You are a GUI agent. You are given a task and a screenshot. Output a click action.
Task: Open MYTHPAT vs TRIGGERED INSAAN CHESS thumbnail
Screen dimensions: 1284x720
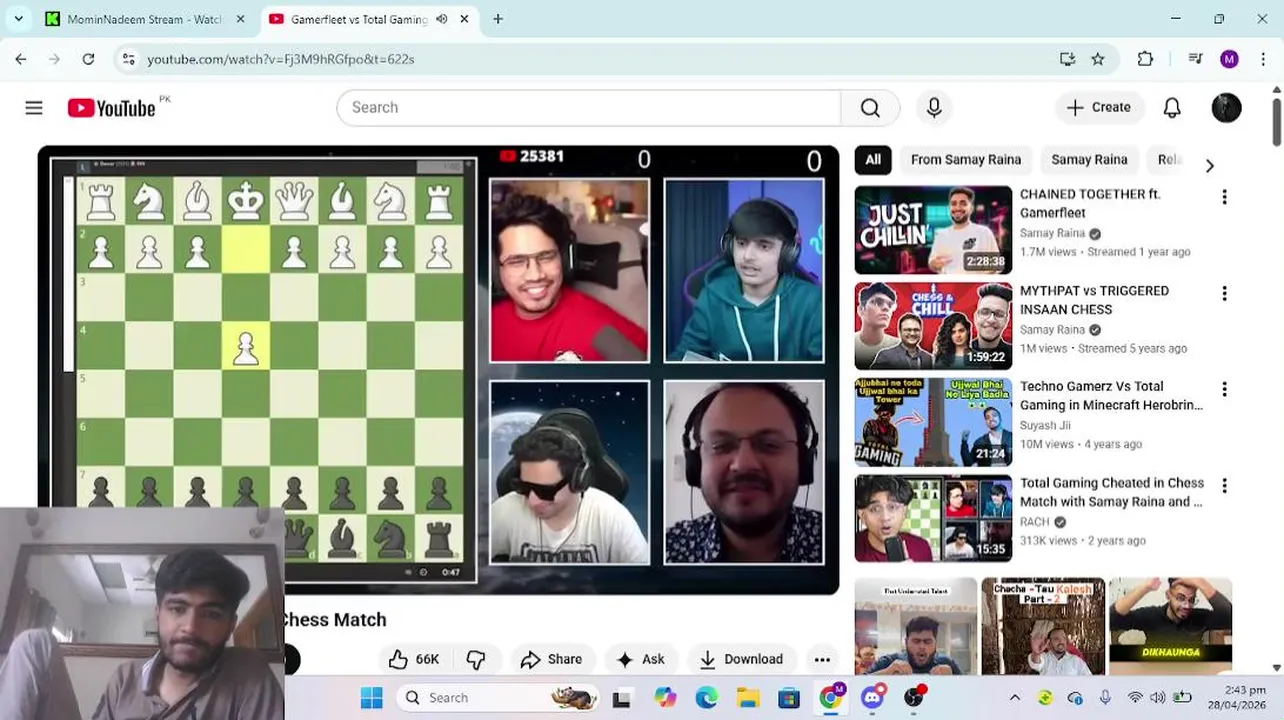933,326
